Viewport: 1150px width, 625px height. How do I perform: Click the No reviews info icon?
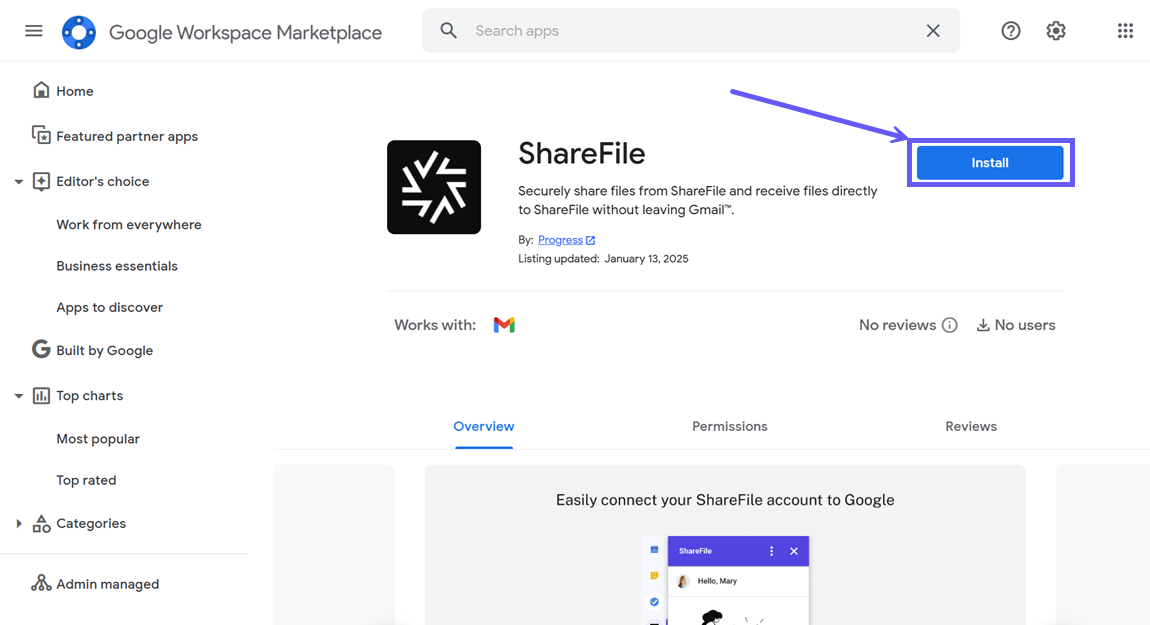tap(950, 325)
